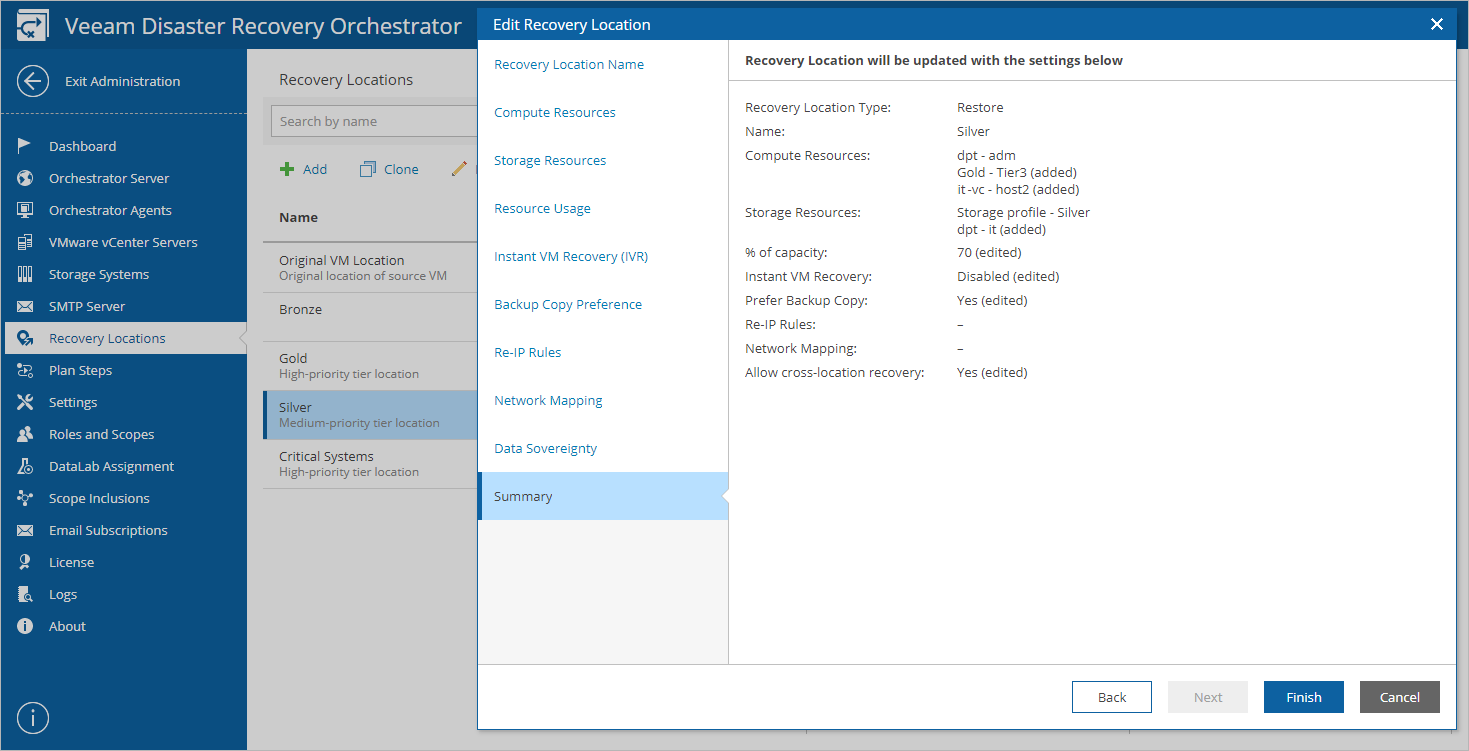Viewport: 1469px width, 751px height.
Task: Click the pencil Edit icon
Action: [459, 169]
